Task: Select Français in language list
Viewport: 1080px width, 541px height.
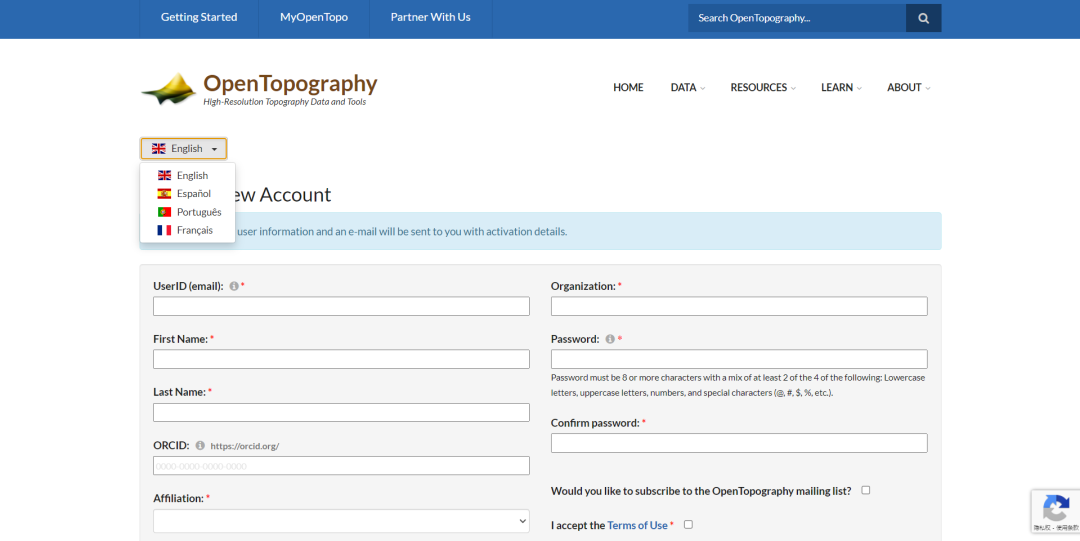Action: [x=187, y=230]
